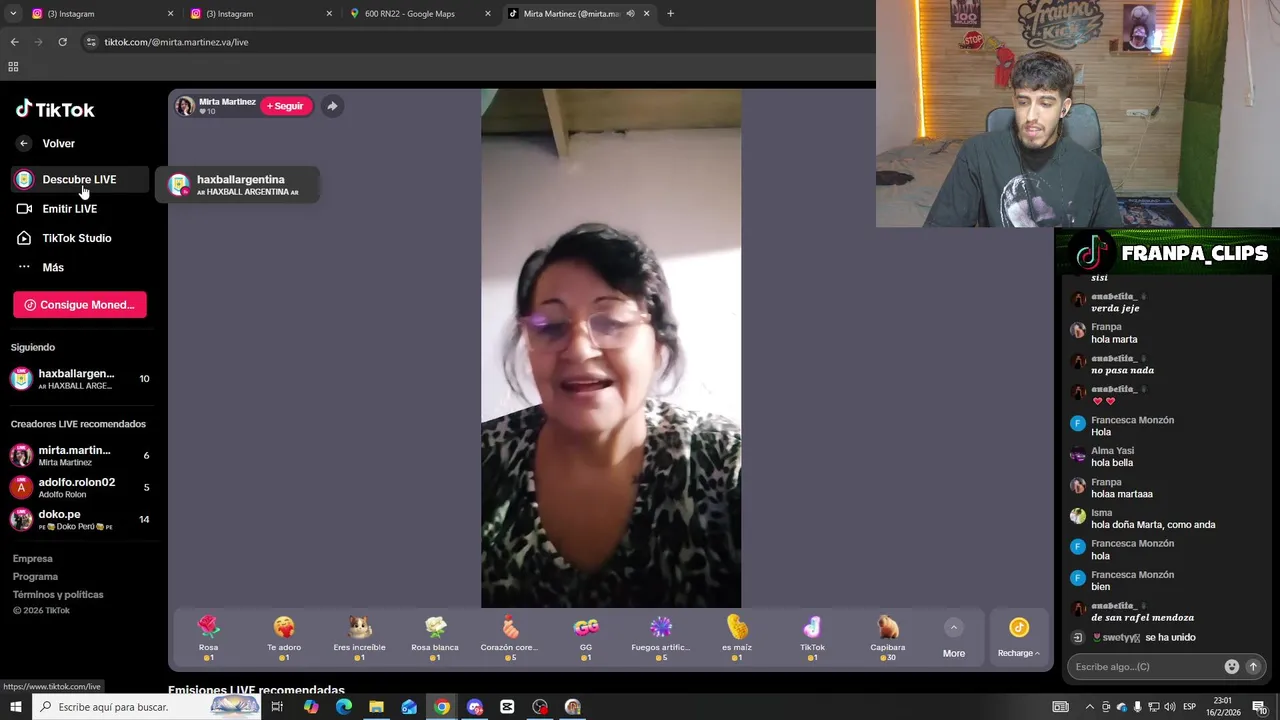
Task: Open a new browser tab
Action: click(x=670, y=14)
